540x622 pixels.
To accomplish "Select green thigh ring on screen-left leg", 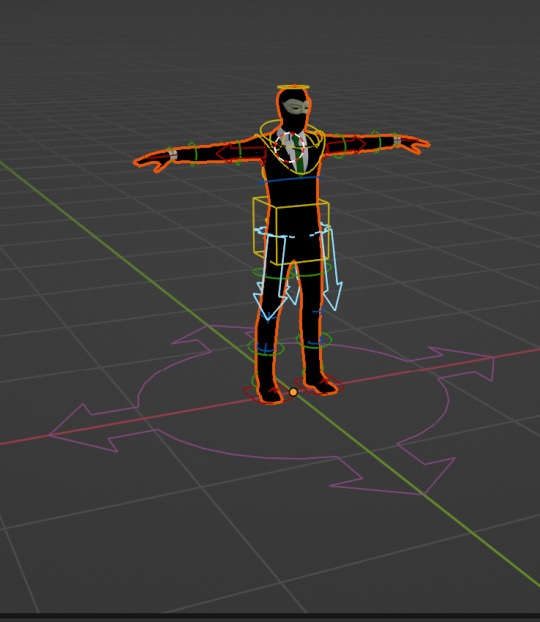I will coord(274,274).
